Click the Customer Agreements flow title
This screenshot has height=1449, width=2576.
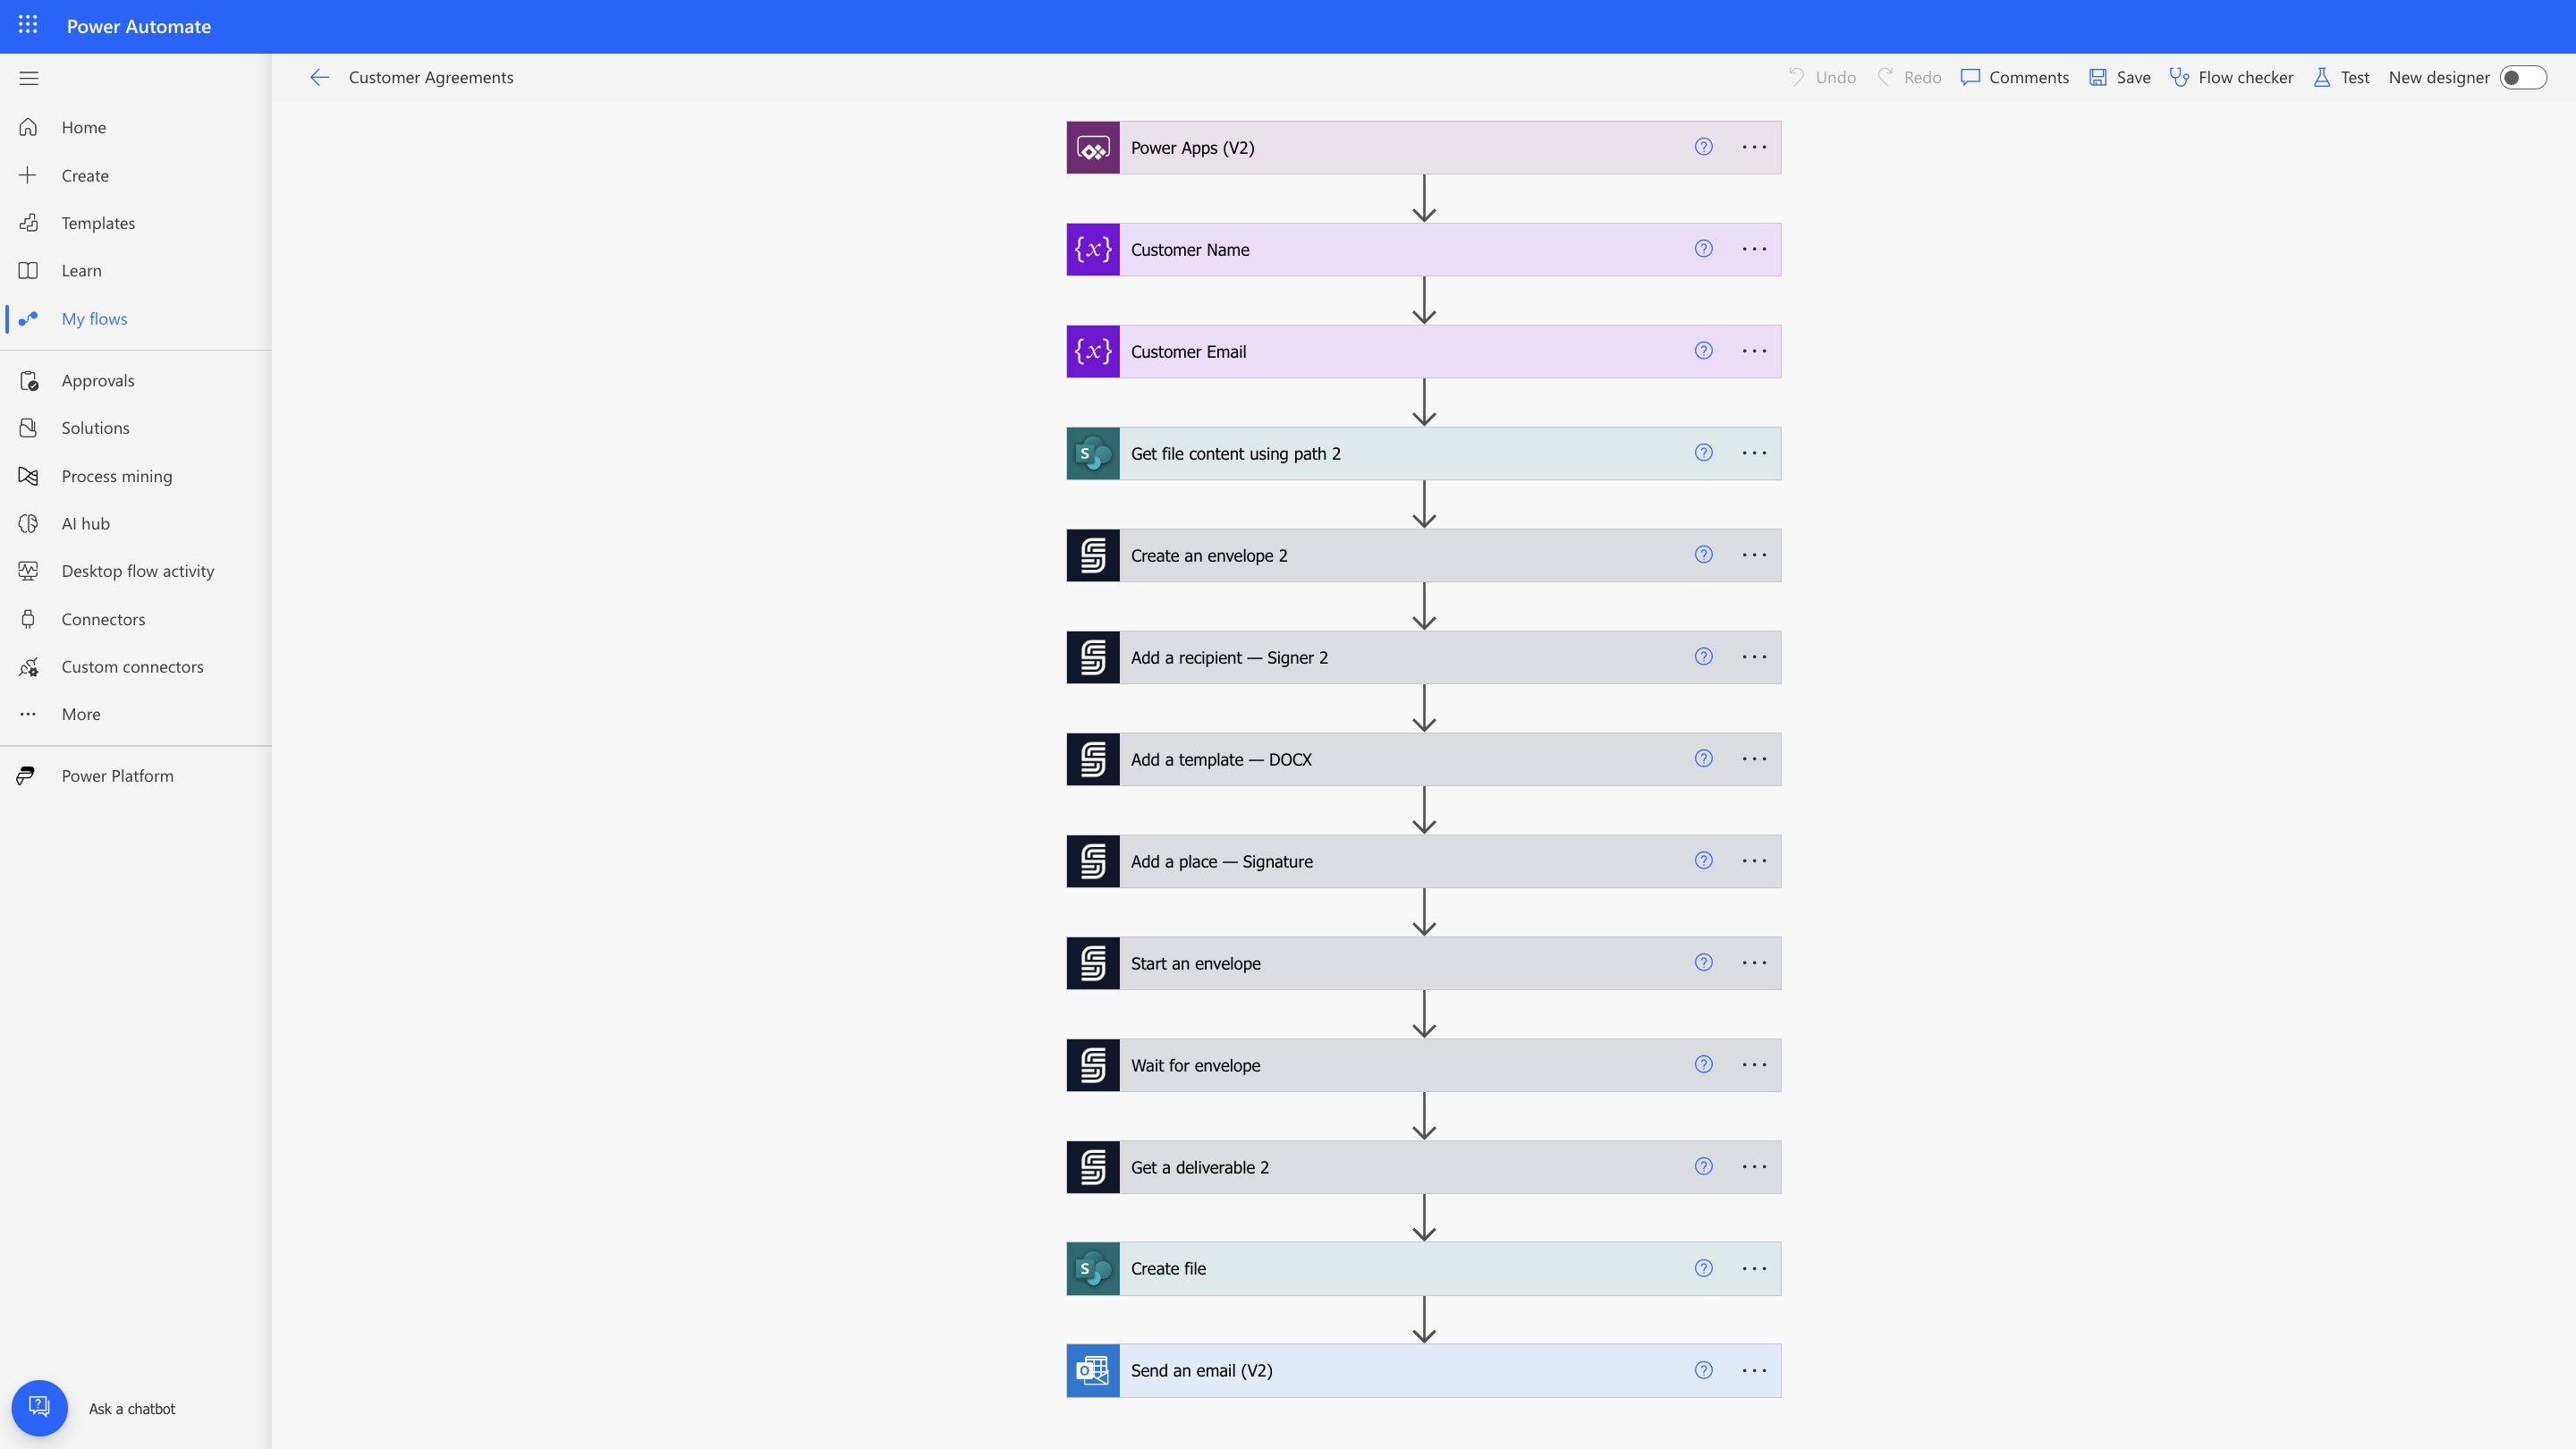(x=431, y=78)
